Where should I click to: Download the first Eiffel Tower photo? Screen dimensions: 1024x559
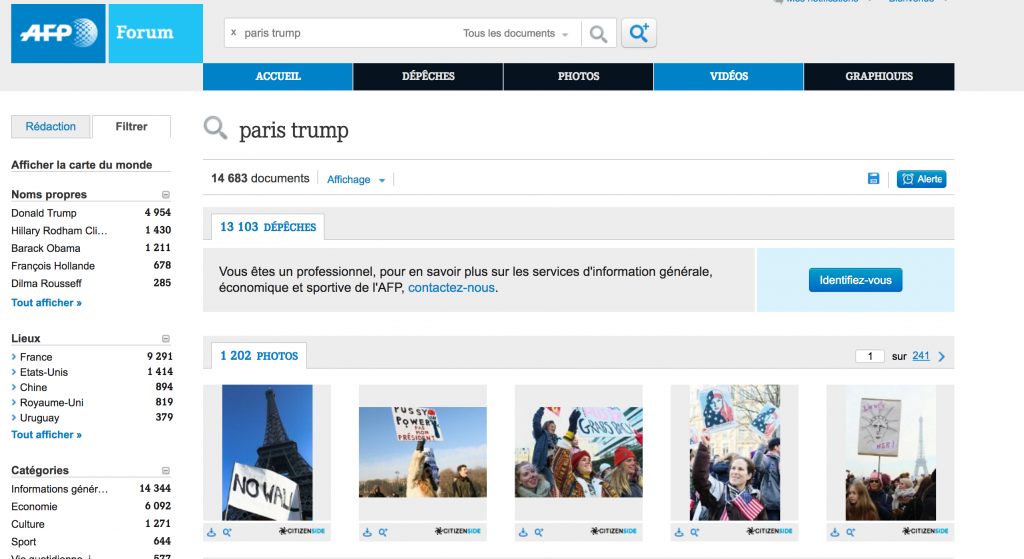pos(211,532)
